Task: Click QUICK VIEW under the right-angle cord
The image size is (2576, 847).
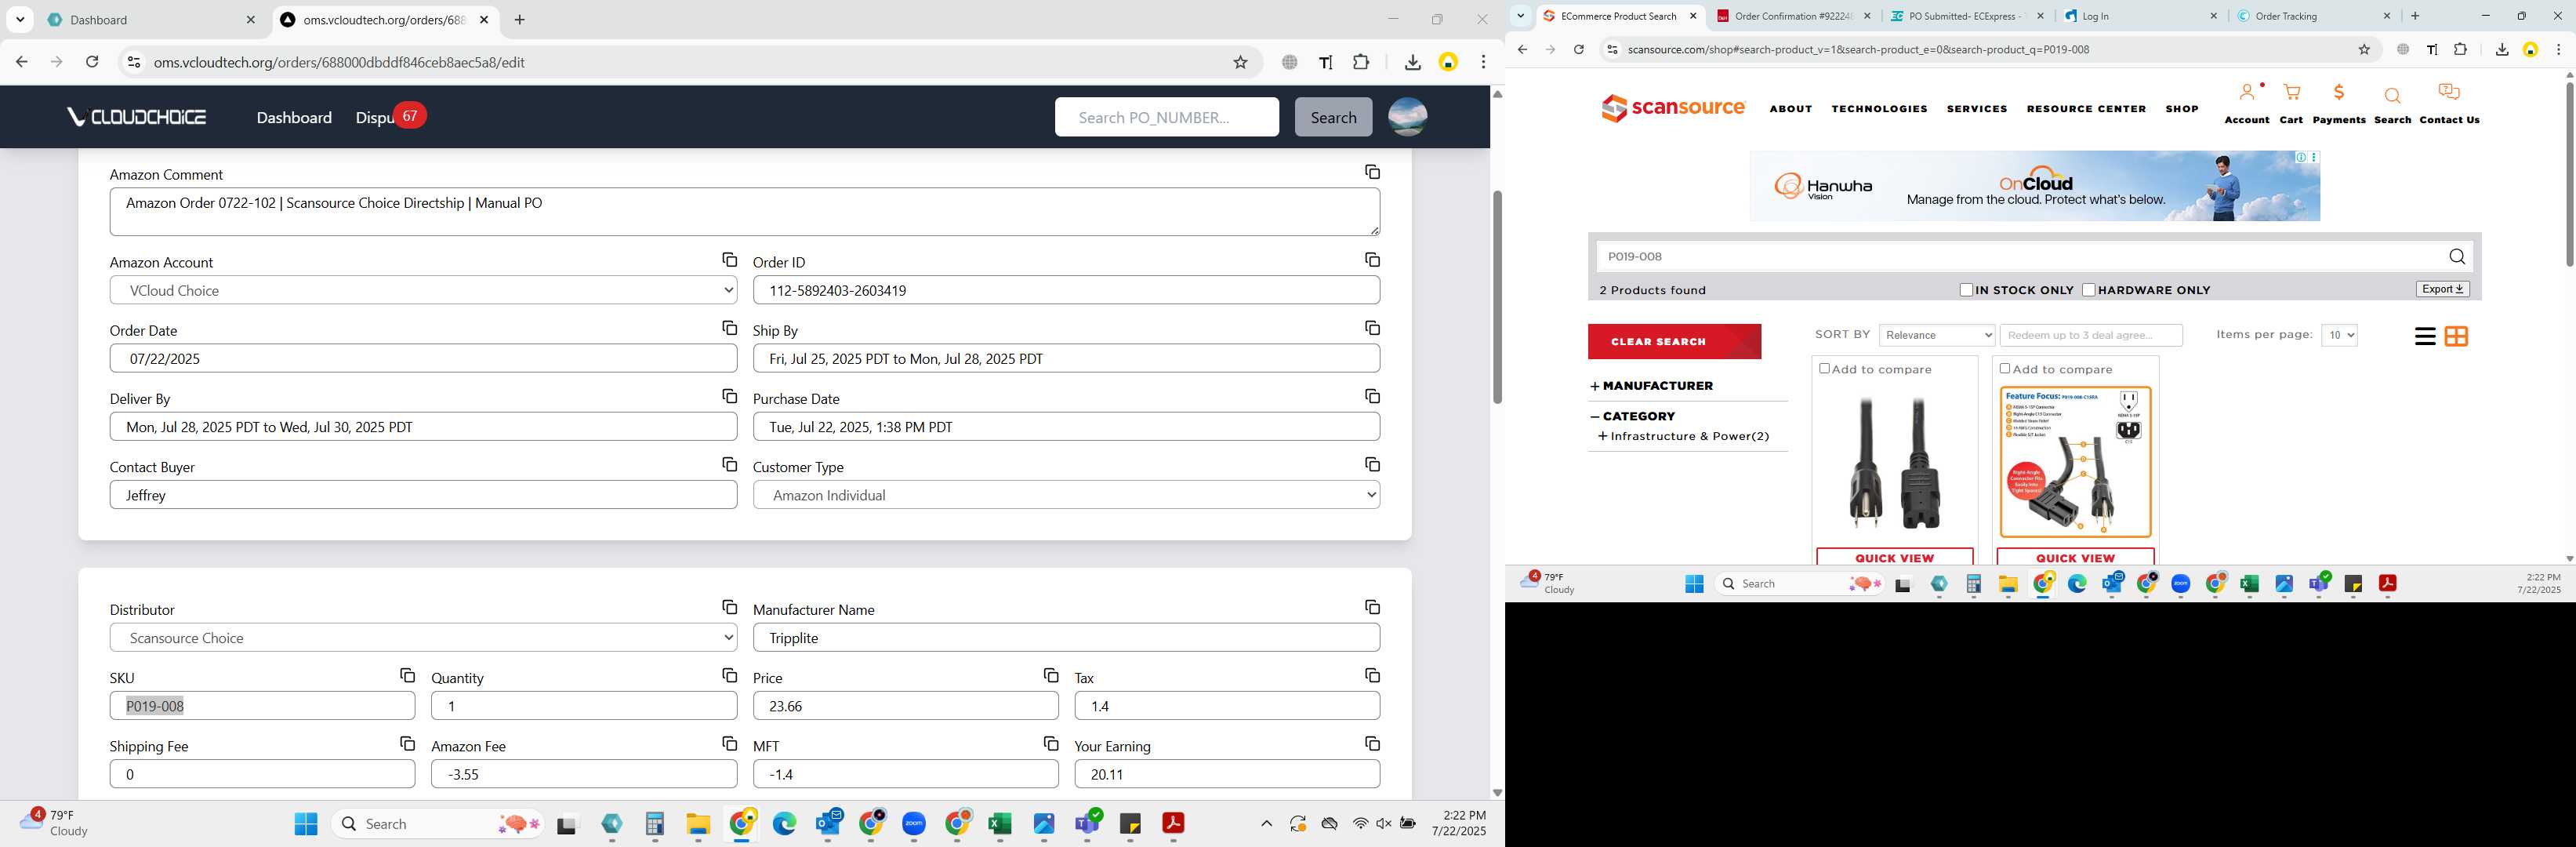Action: pos(2075,558)
